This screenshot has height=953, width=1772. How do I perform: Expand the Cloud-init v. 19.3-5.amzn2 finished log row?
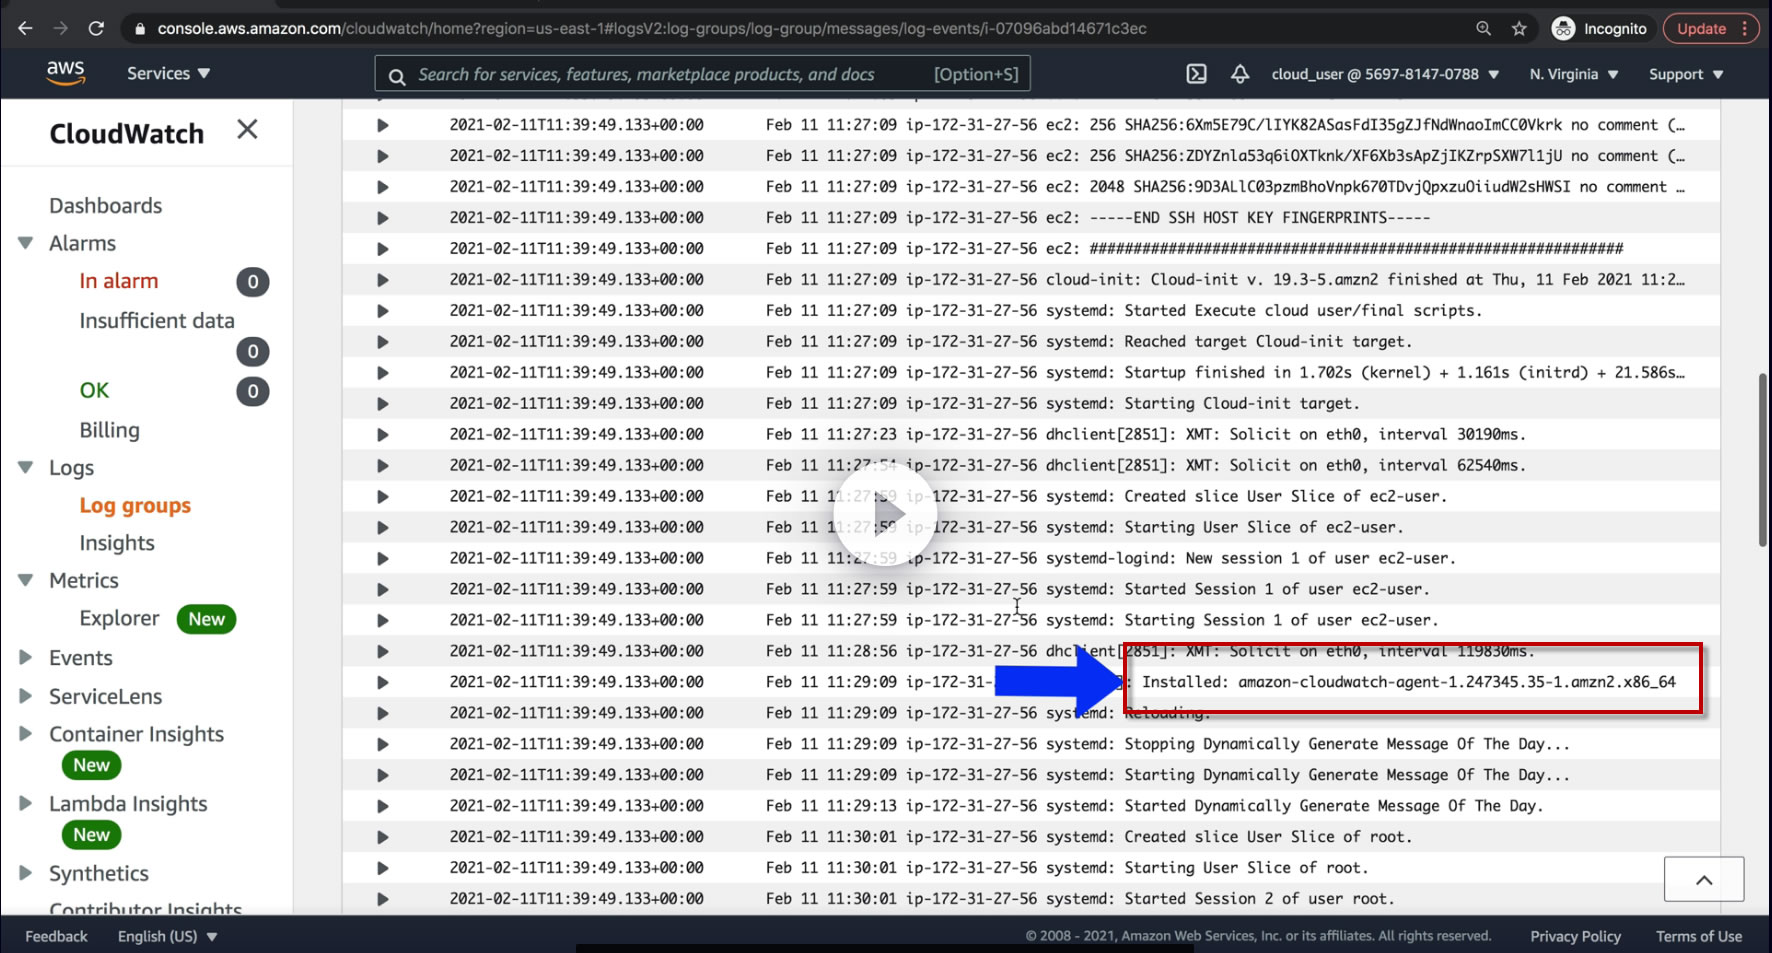tap(382, 280)
